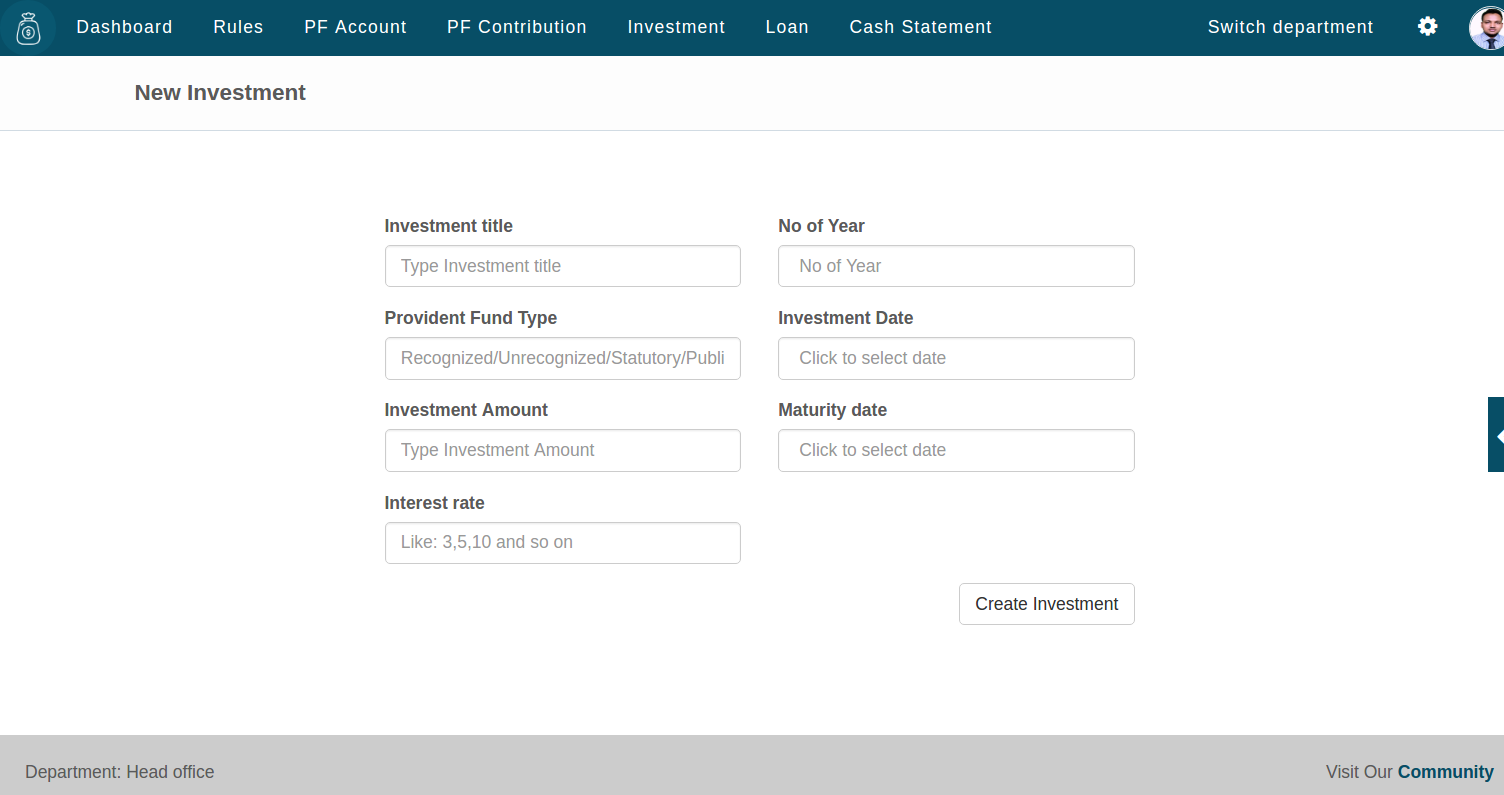Open the PF Contribution menu
The width and height of the screenshot is (1504, 795).
tap(516, 27)
